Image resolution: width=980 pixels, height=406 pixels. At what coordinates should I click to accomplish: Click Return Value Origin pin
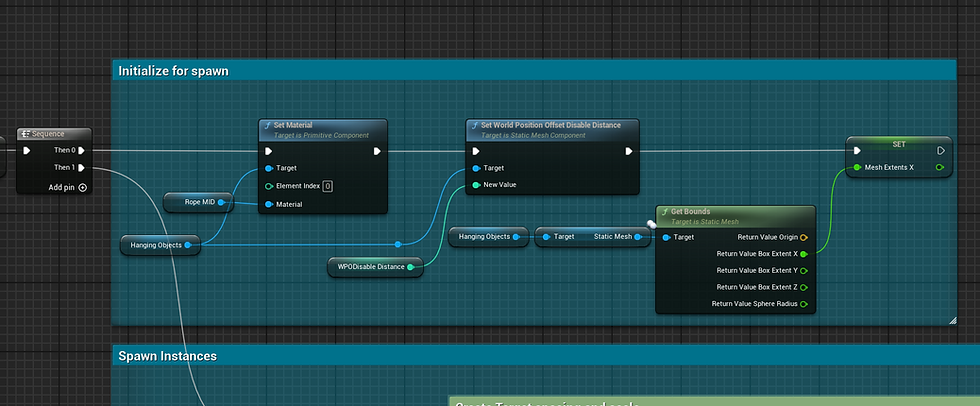coord(804,237)
